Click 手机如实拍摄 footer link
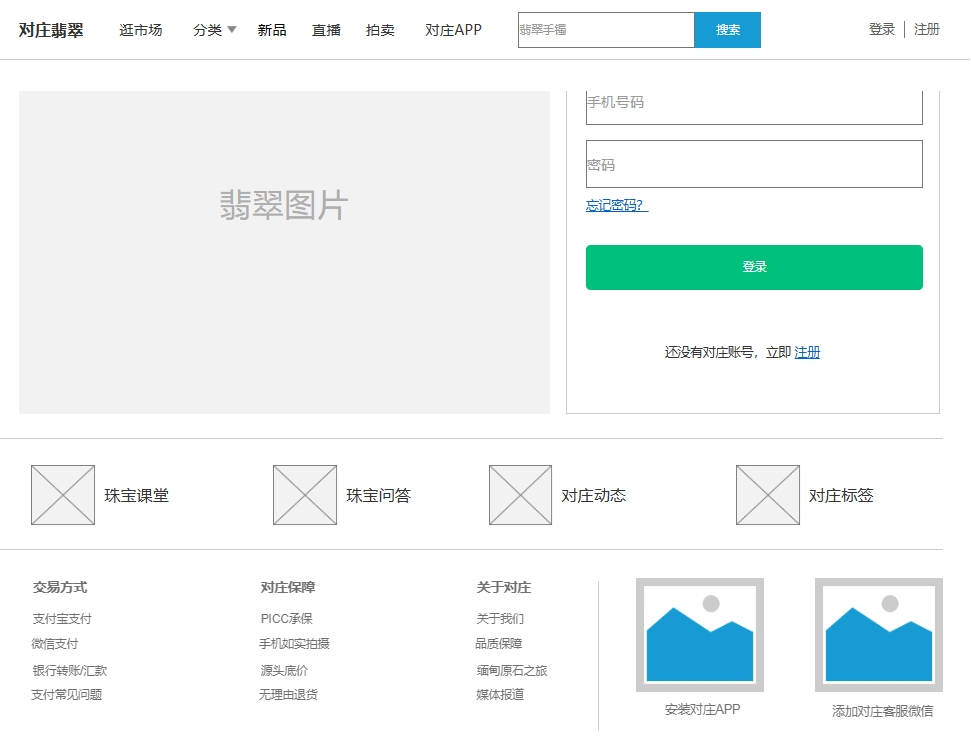This screenshot has width=971, height=752. pyautogui.click(x=294, y=644)
